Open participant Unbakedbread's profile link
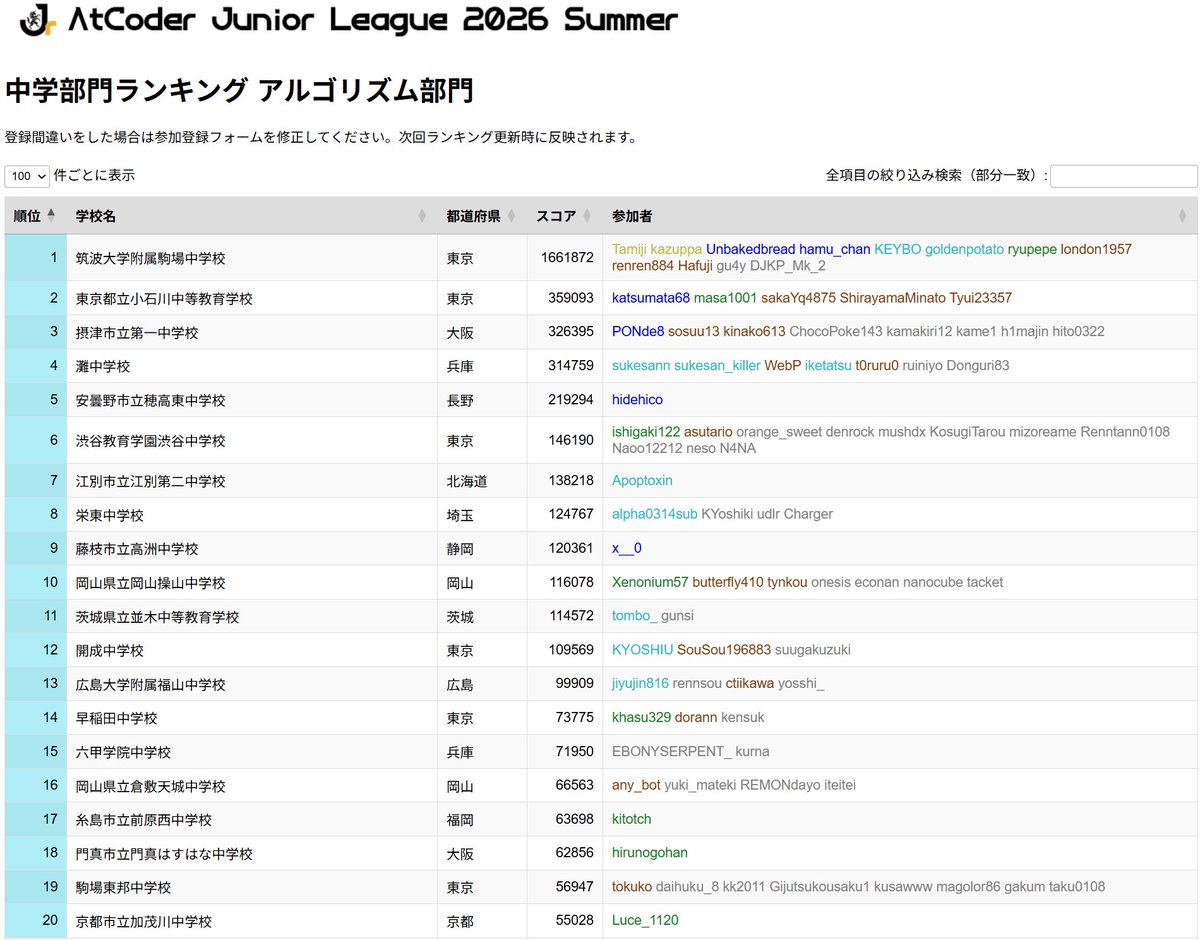Screen dimensions: 1200x940 click(x=750, y=249)
